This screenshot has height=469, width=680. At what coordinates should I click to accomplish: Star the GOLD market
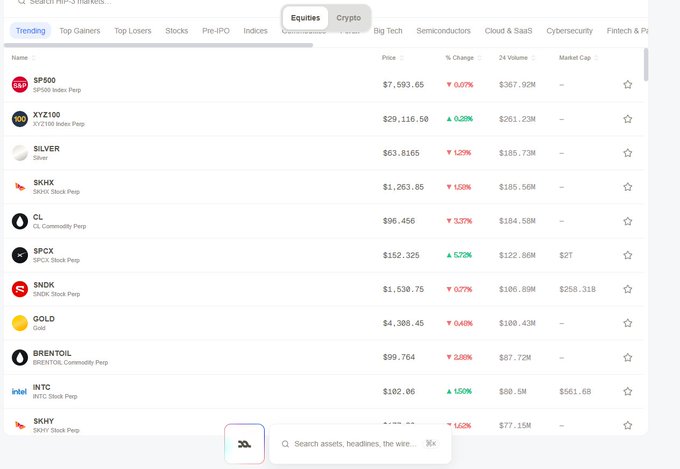627,323
